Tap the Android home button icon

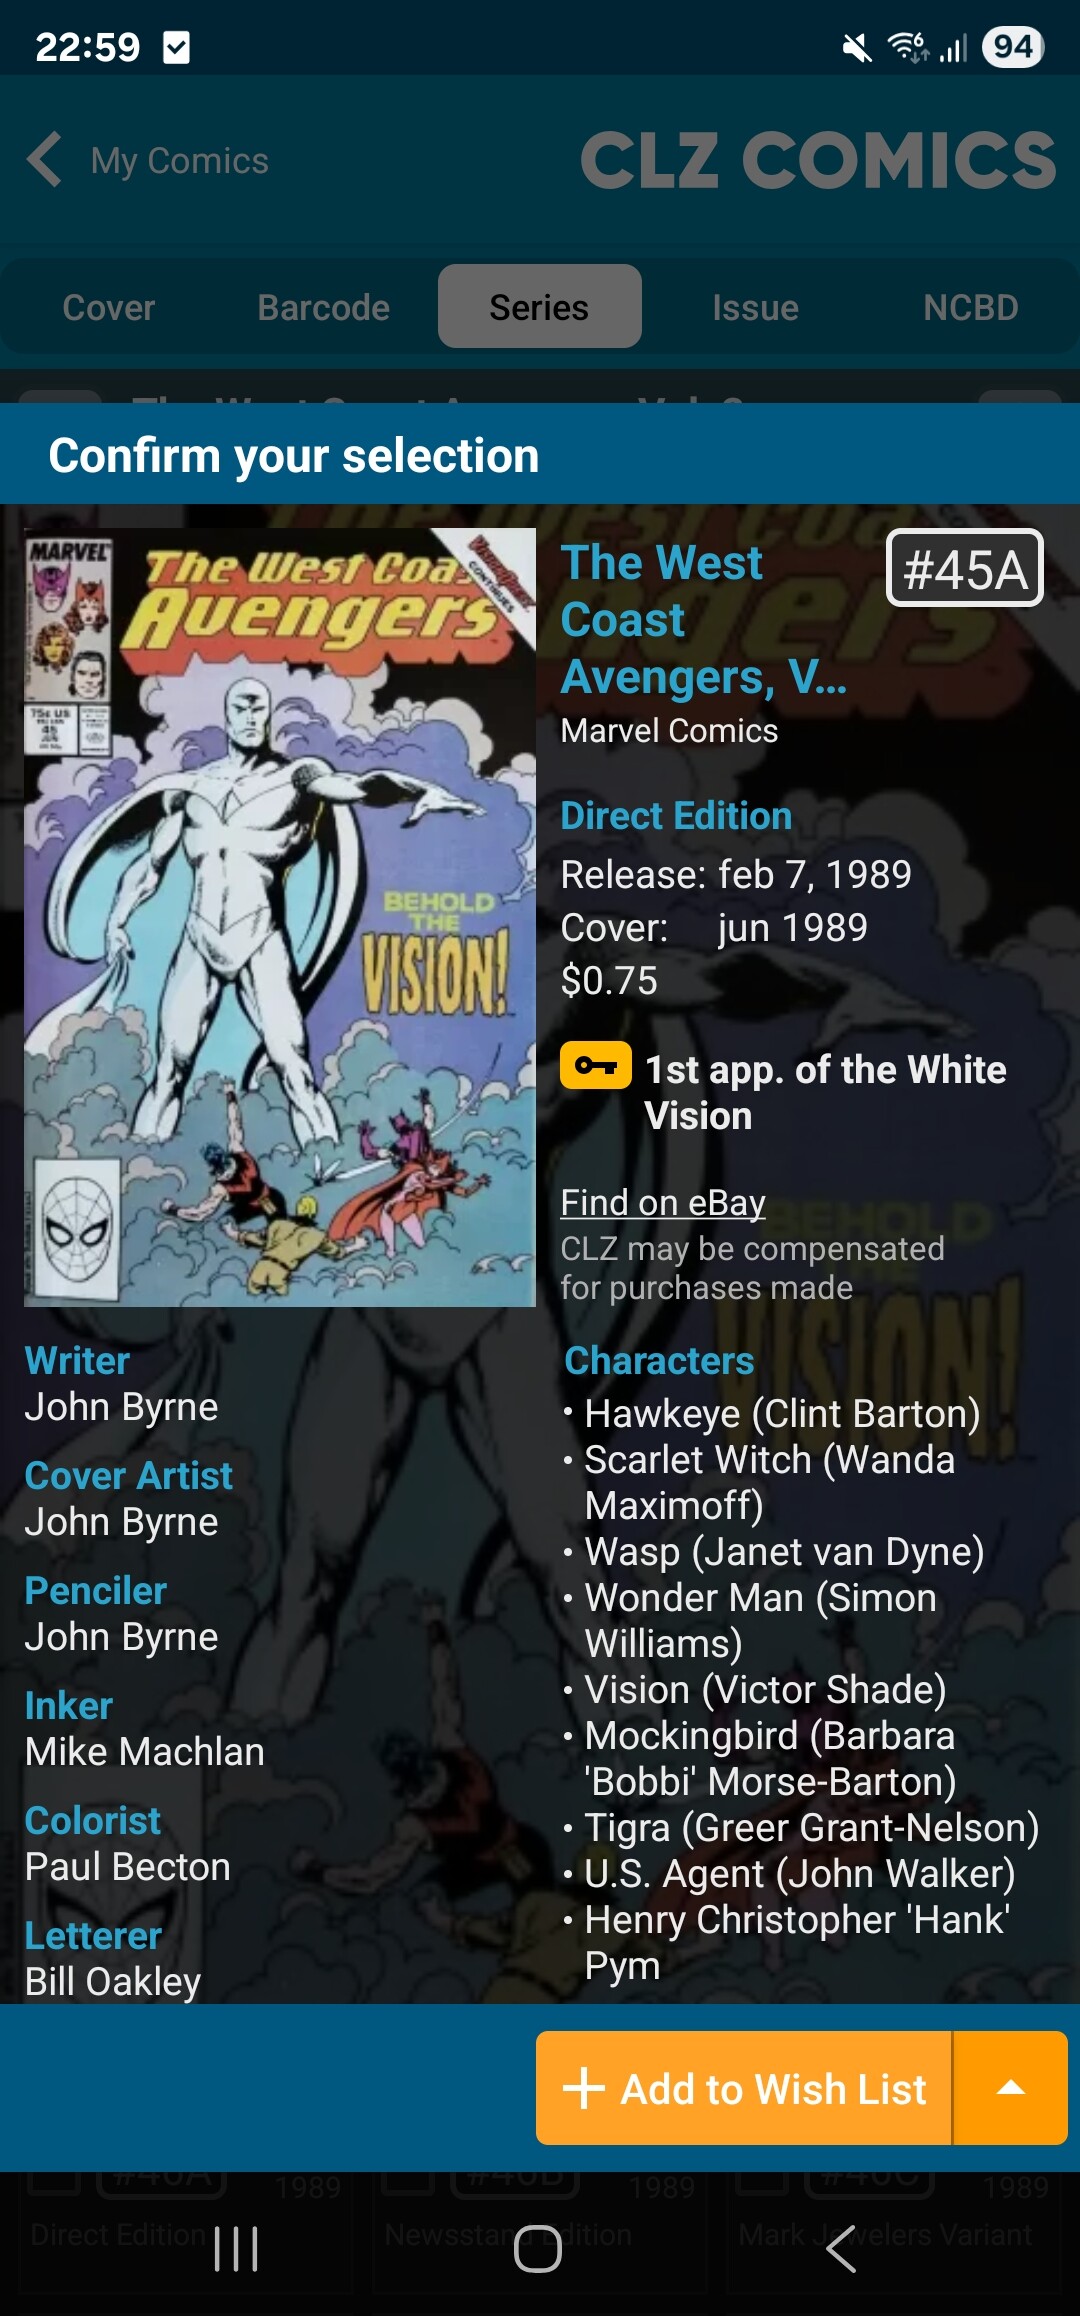pos(538,2249)
